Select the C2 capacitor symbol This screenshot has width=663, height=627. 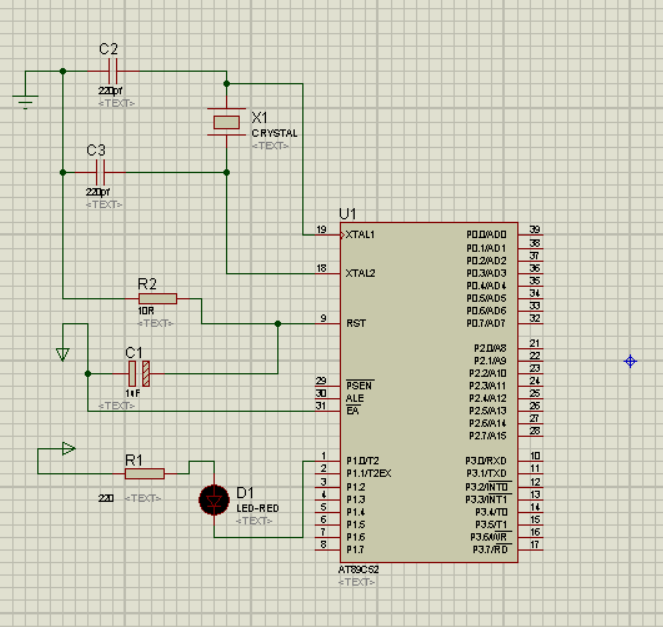coord(112,71)
